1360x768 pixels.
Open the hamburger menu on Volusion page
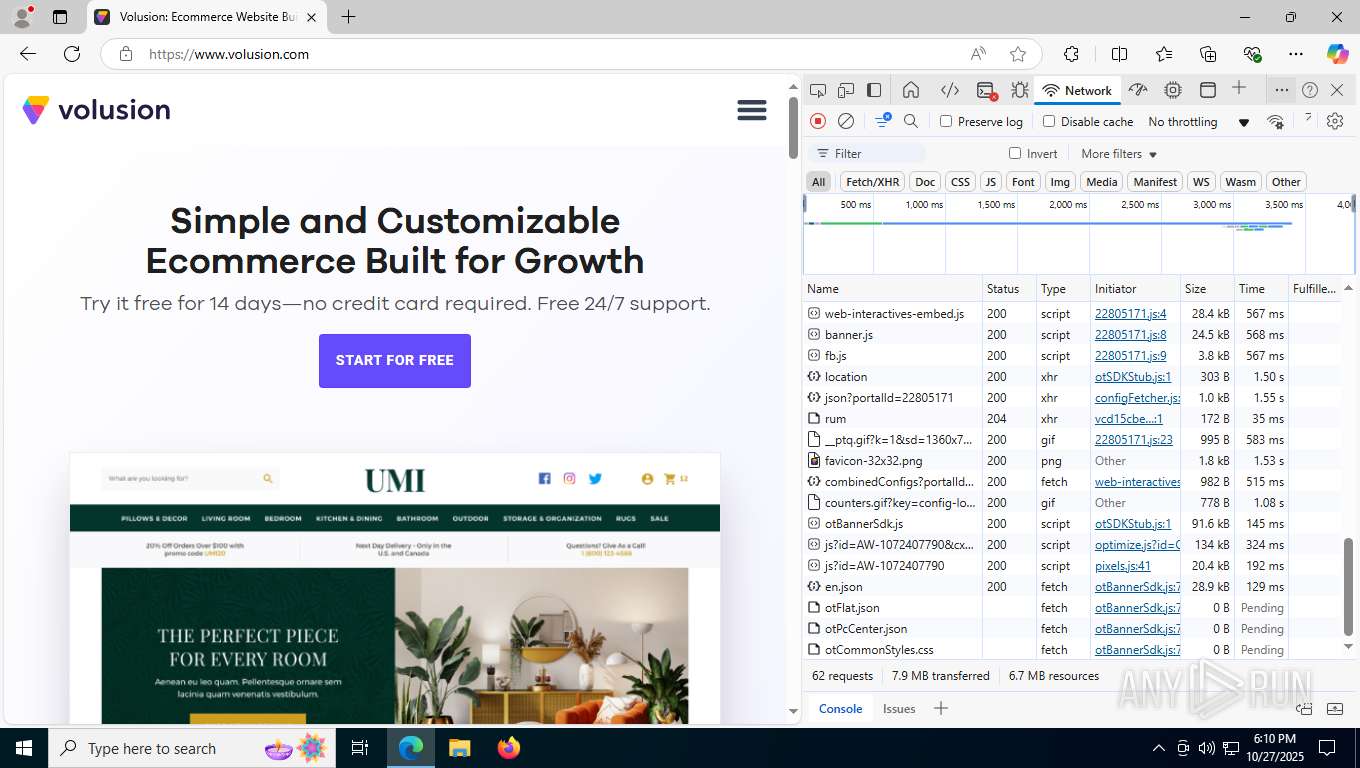tap(752, 110)
